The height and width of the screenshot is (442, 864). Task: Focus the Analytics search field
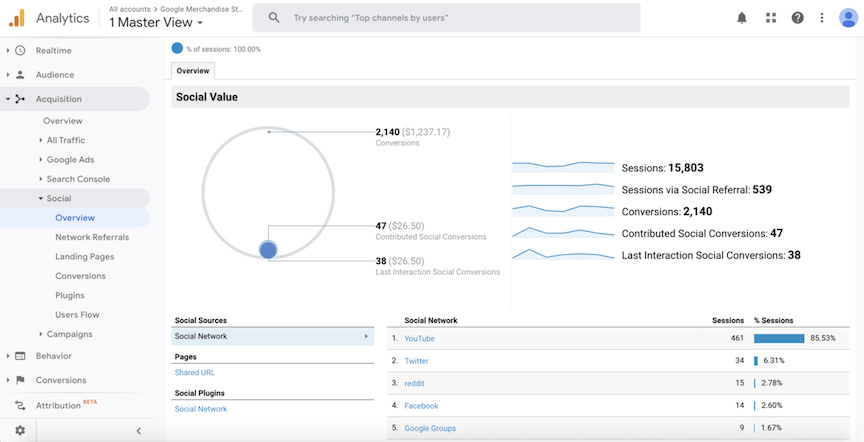[446, 18]
